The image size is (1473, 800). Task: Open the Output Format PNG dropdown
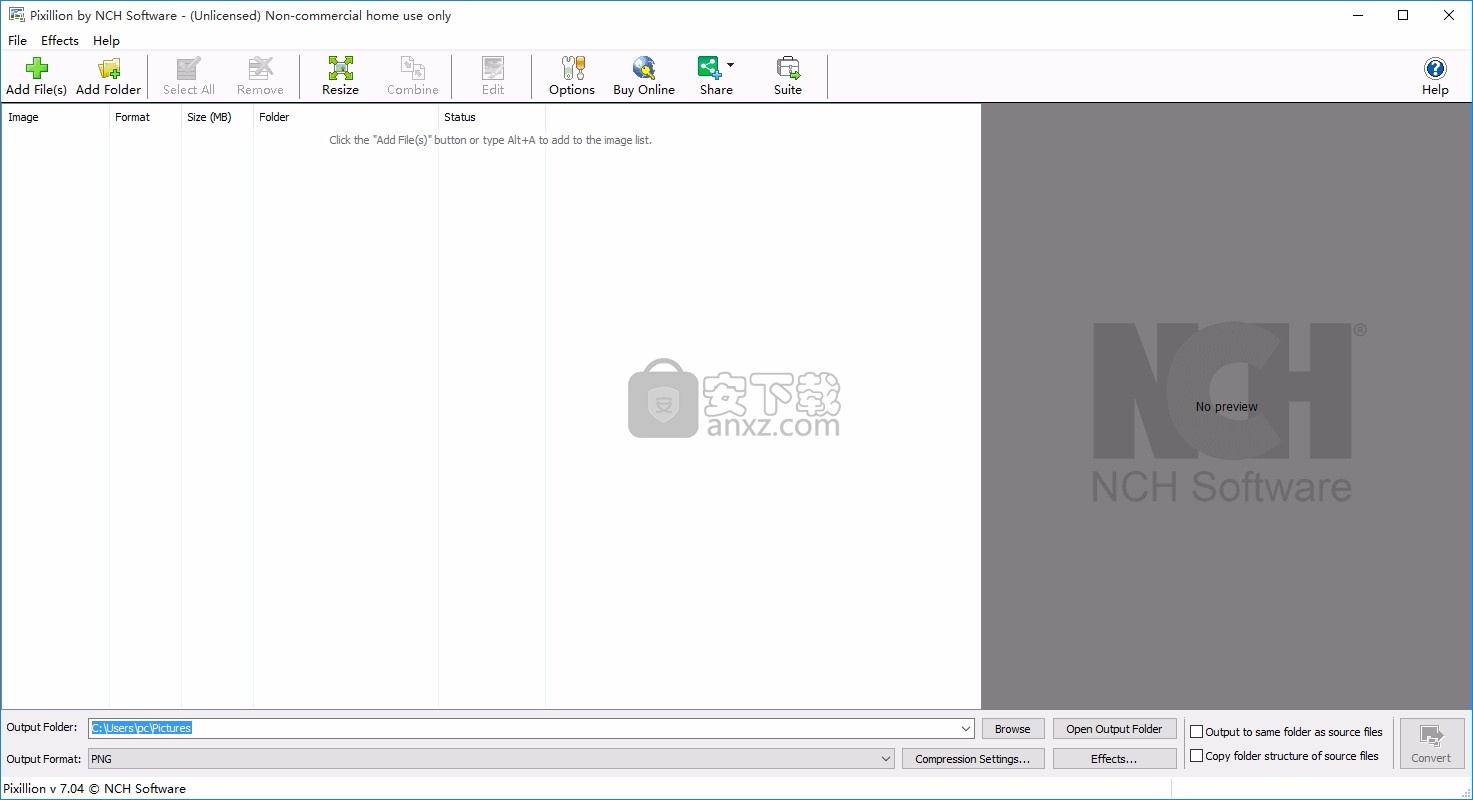coord(491,759)
